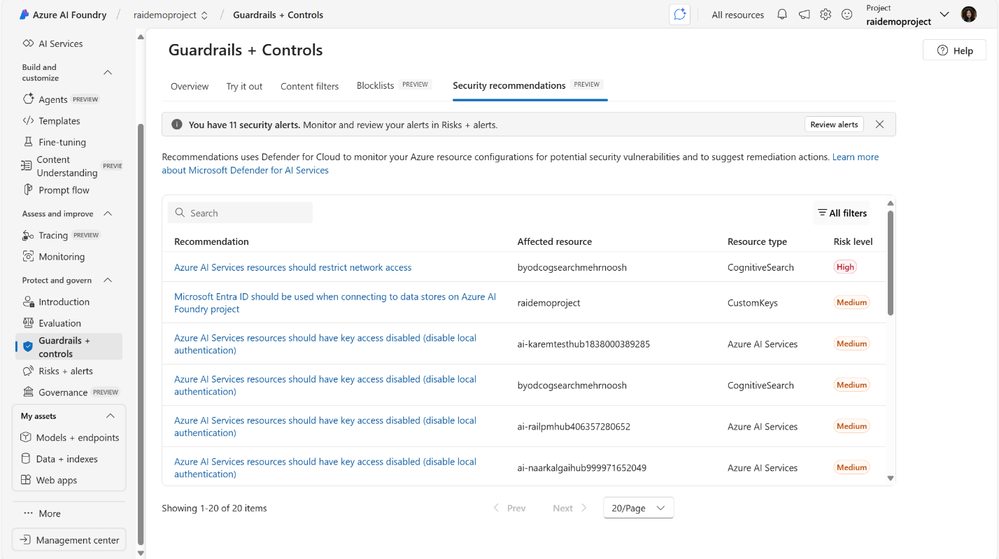Open the AI Services sidebar icon
The width and height of the screenshot is (999, 559).
[28, 43]
